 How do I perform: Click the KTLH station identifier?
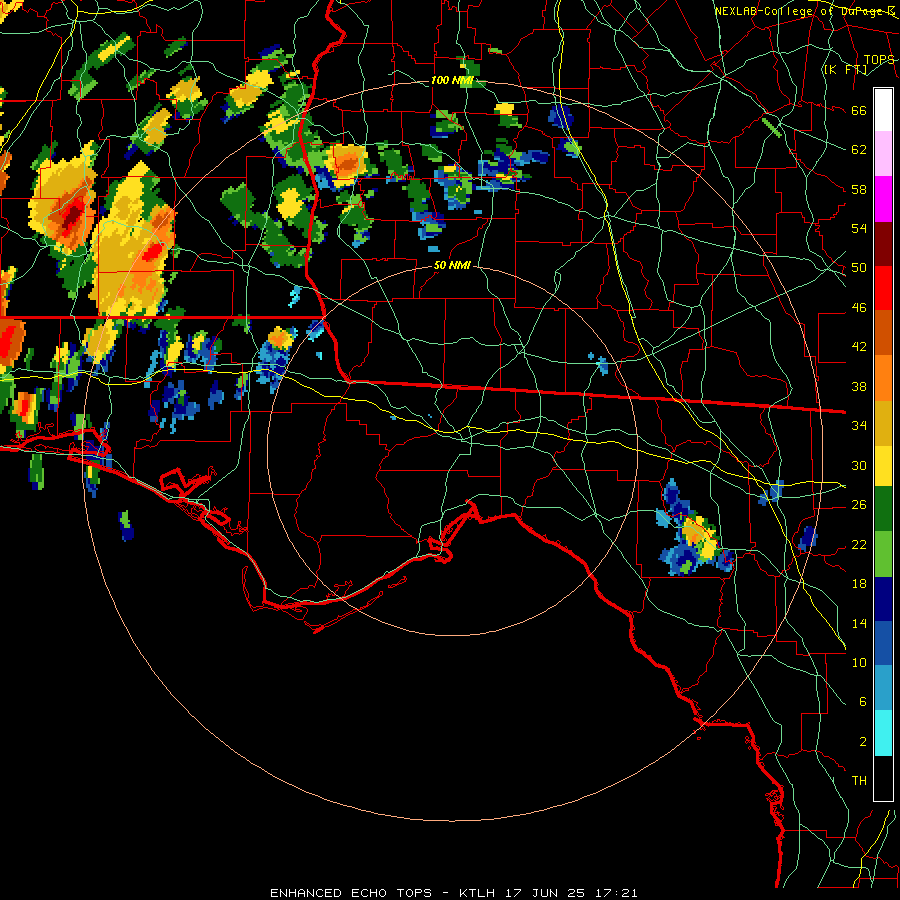(477, 893)
